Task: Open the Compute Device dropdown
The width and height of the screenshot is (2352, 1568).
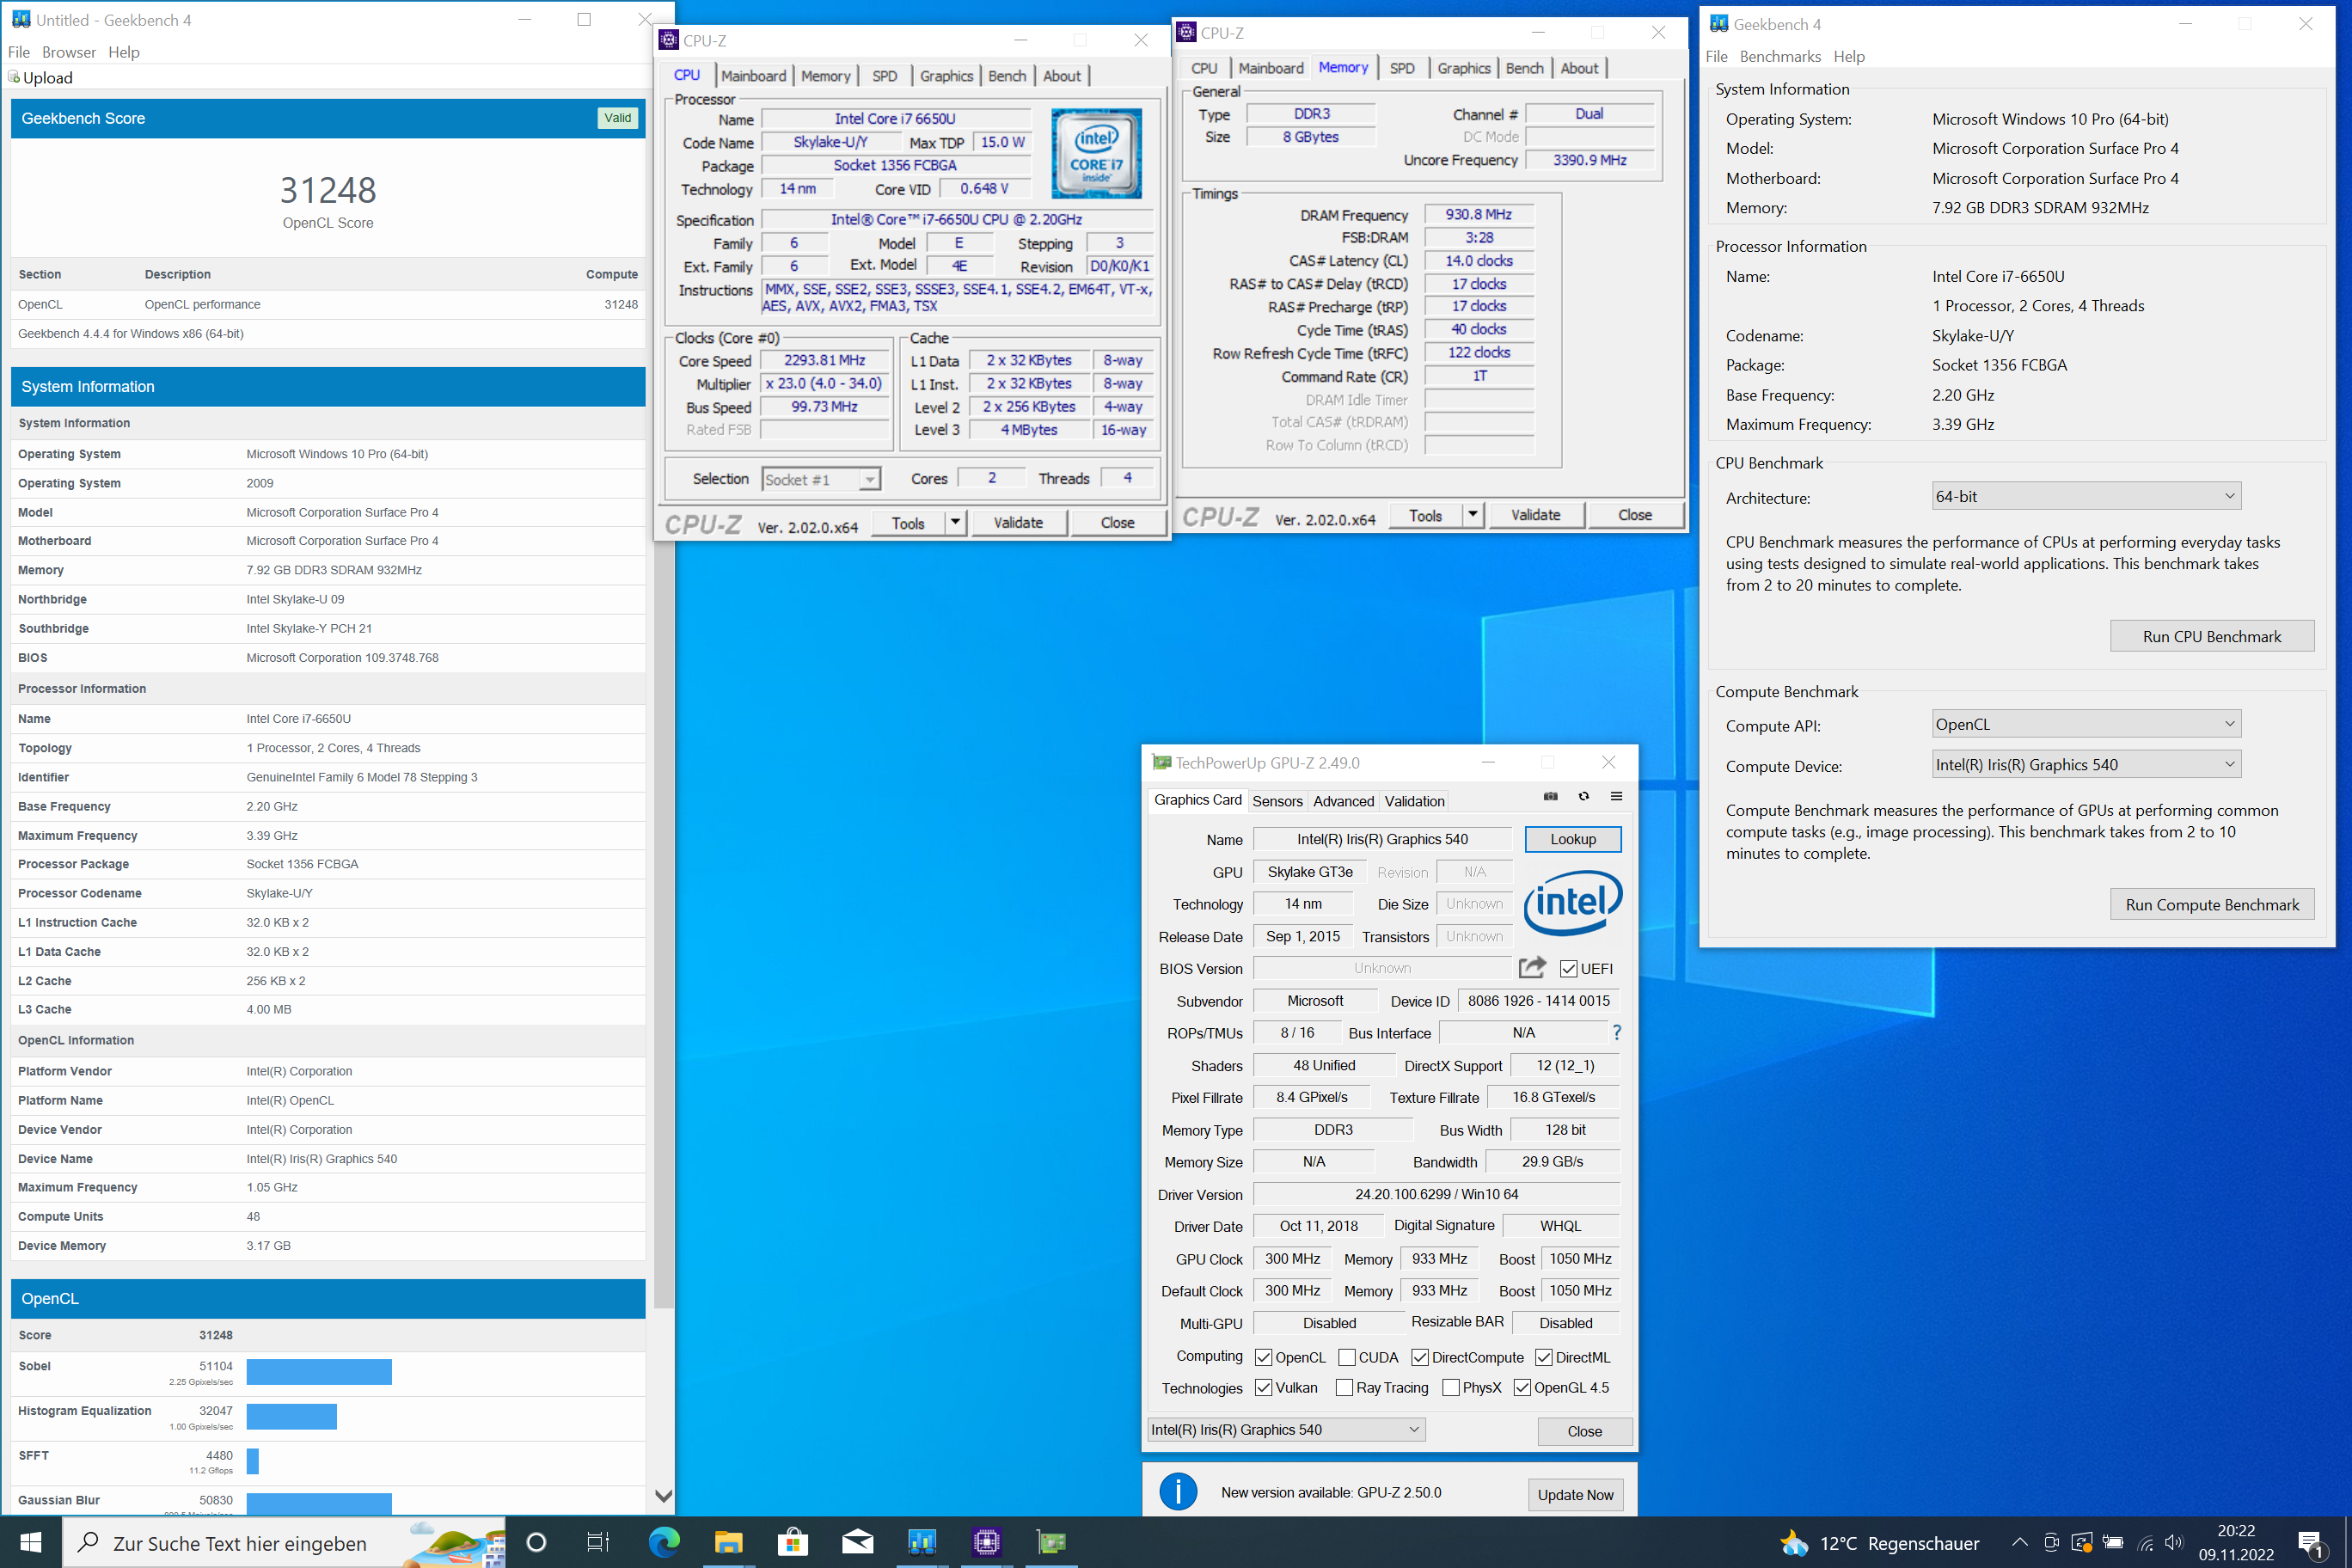Action: (x=2086, y=764)
